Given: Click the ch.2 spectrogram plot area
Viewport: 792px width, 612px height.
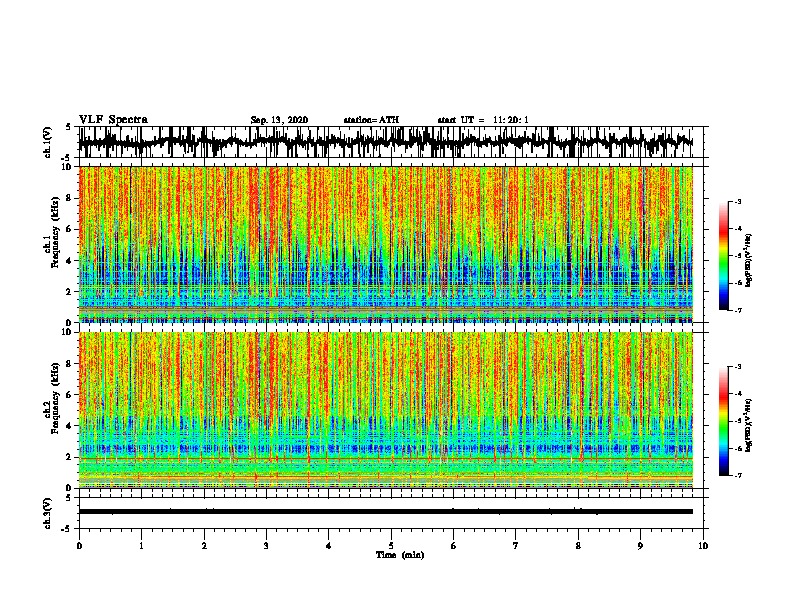Looking at the screenshot, I should [386, 410].
